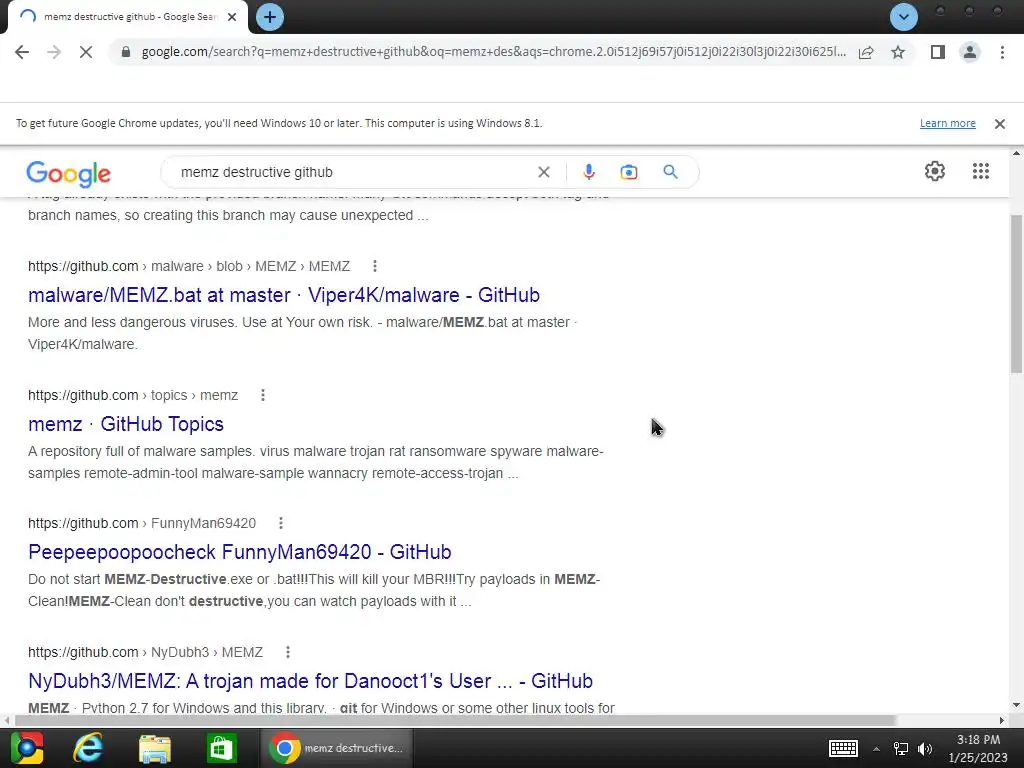Expand tab search dropdown arrow
Viewport: 1024px width, 768px height.
click(x=904, y=17)
